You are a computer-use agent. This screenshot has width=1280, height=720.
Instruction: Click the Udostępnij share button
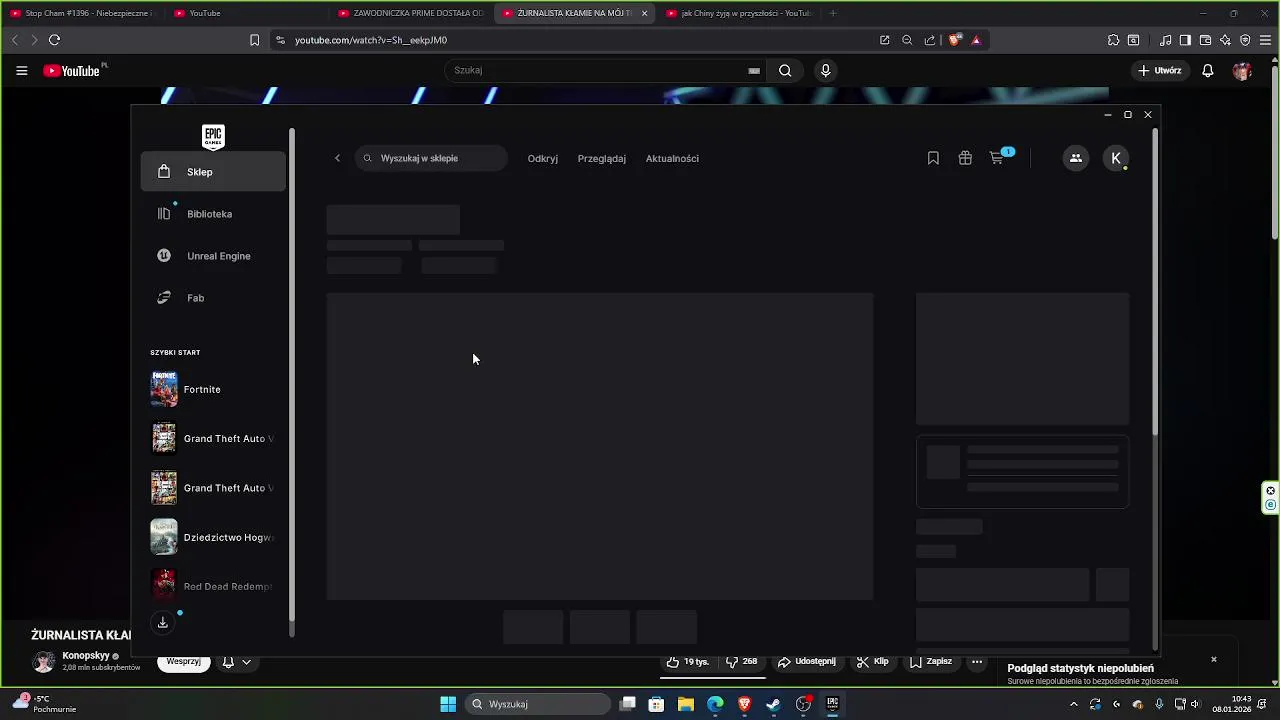point(807,662)
